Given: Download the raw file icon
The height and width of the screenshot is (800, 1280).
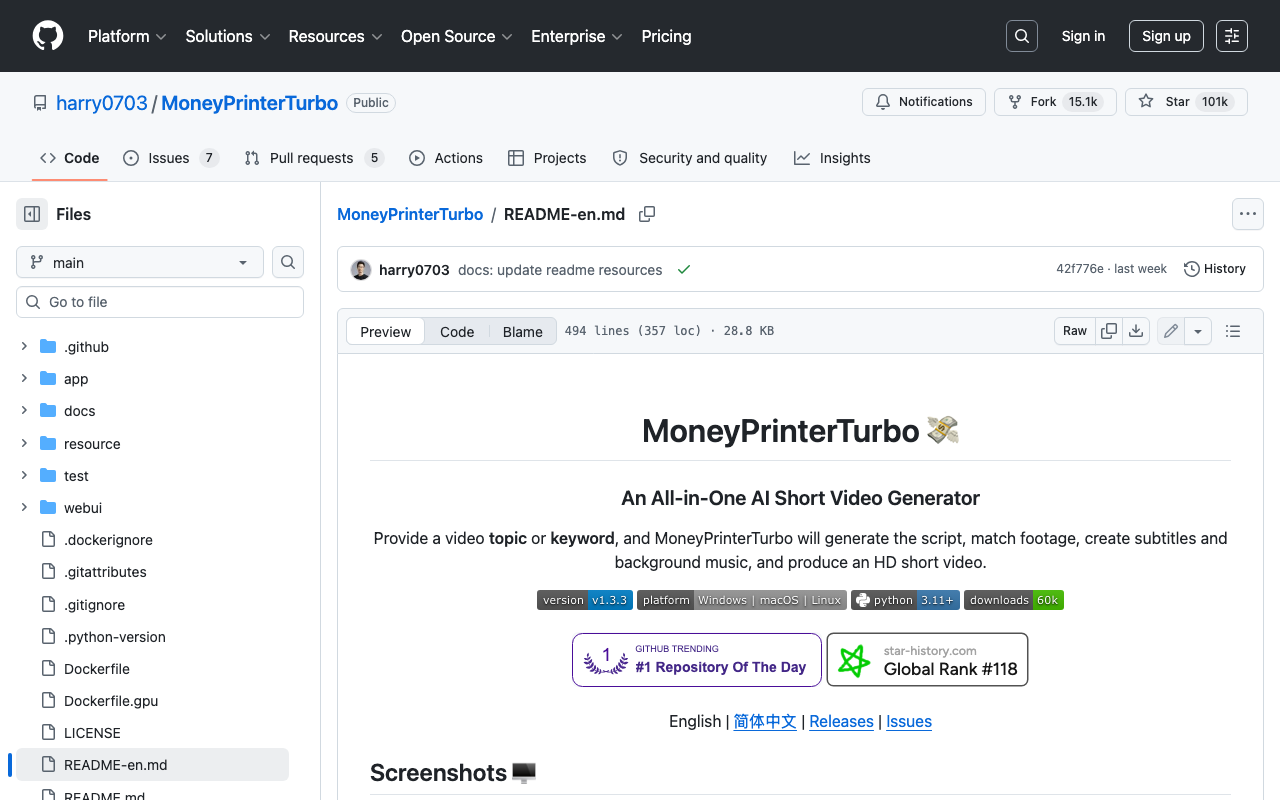Looking at the screenshot, I should (x=1136, y=331).
